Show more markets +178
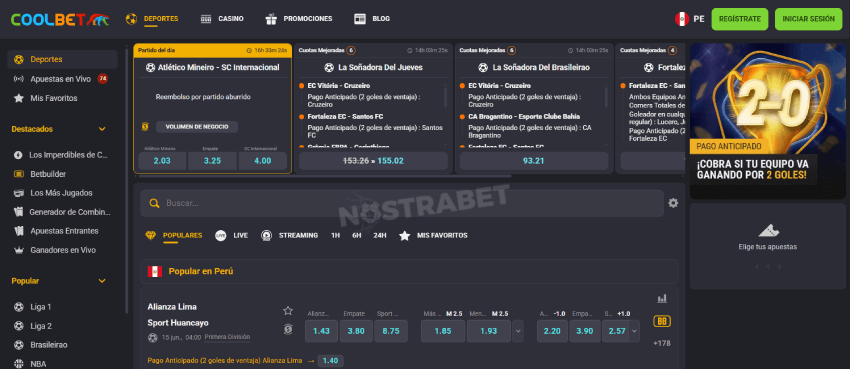Viewport: 850px width, 369px height. pos(662,343)
